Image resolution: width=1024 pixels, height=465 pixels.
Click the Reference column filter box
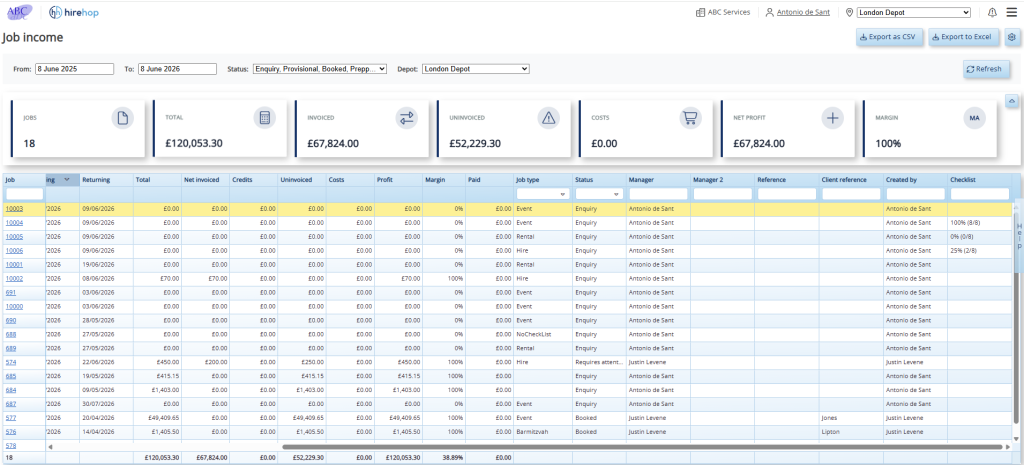(x=787, y=194)
